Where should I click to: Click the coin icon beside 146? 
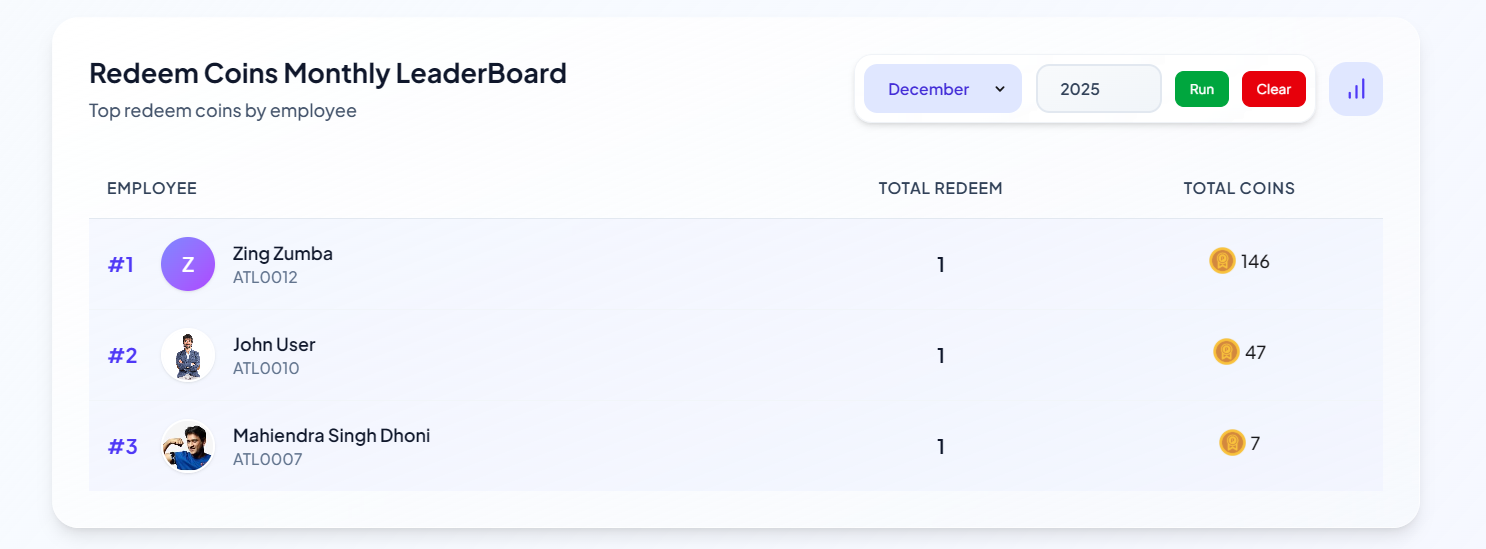coord(1222,261)
